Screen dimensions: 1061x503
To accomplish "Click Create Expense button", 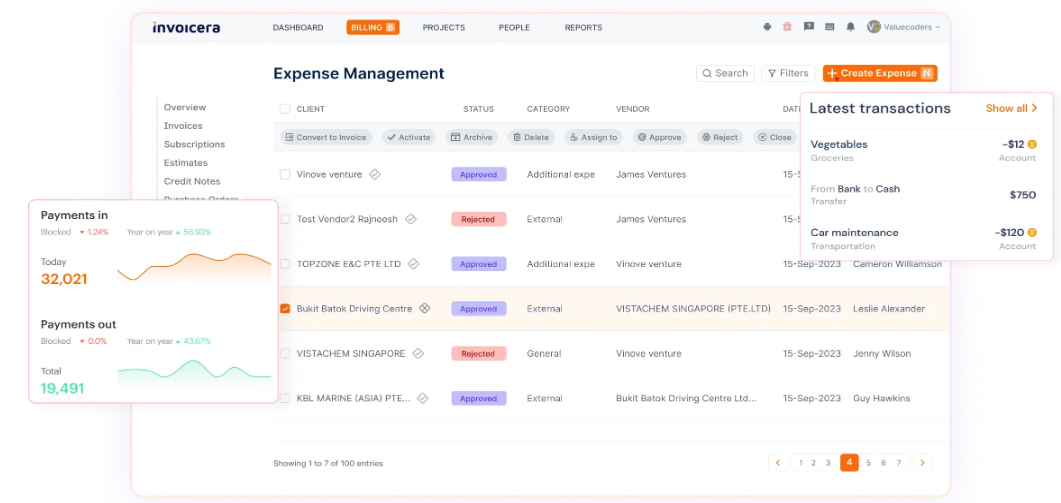I will coord(880,73).
